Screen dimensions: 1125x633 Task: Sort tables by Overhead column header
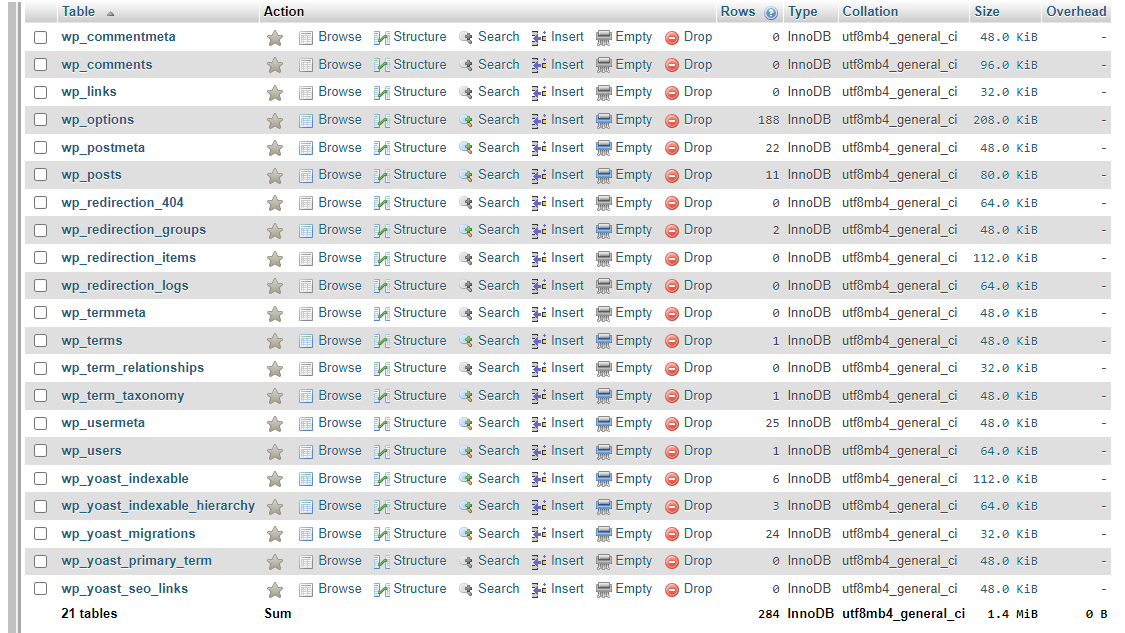click(1075, 11)
